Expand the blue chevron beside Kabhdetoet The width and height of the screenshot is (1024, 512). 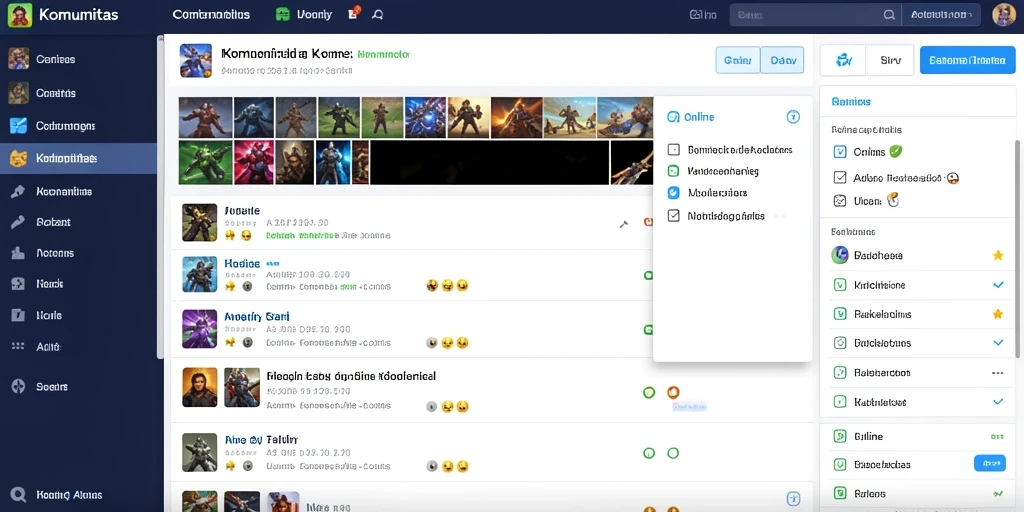998,402
